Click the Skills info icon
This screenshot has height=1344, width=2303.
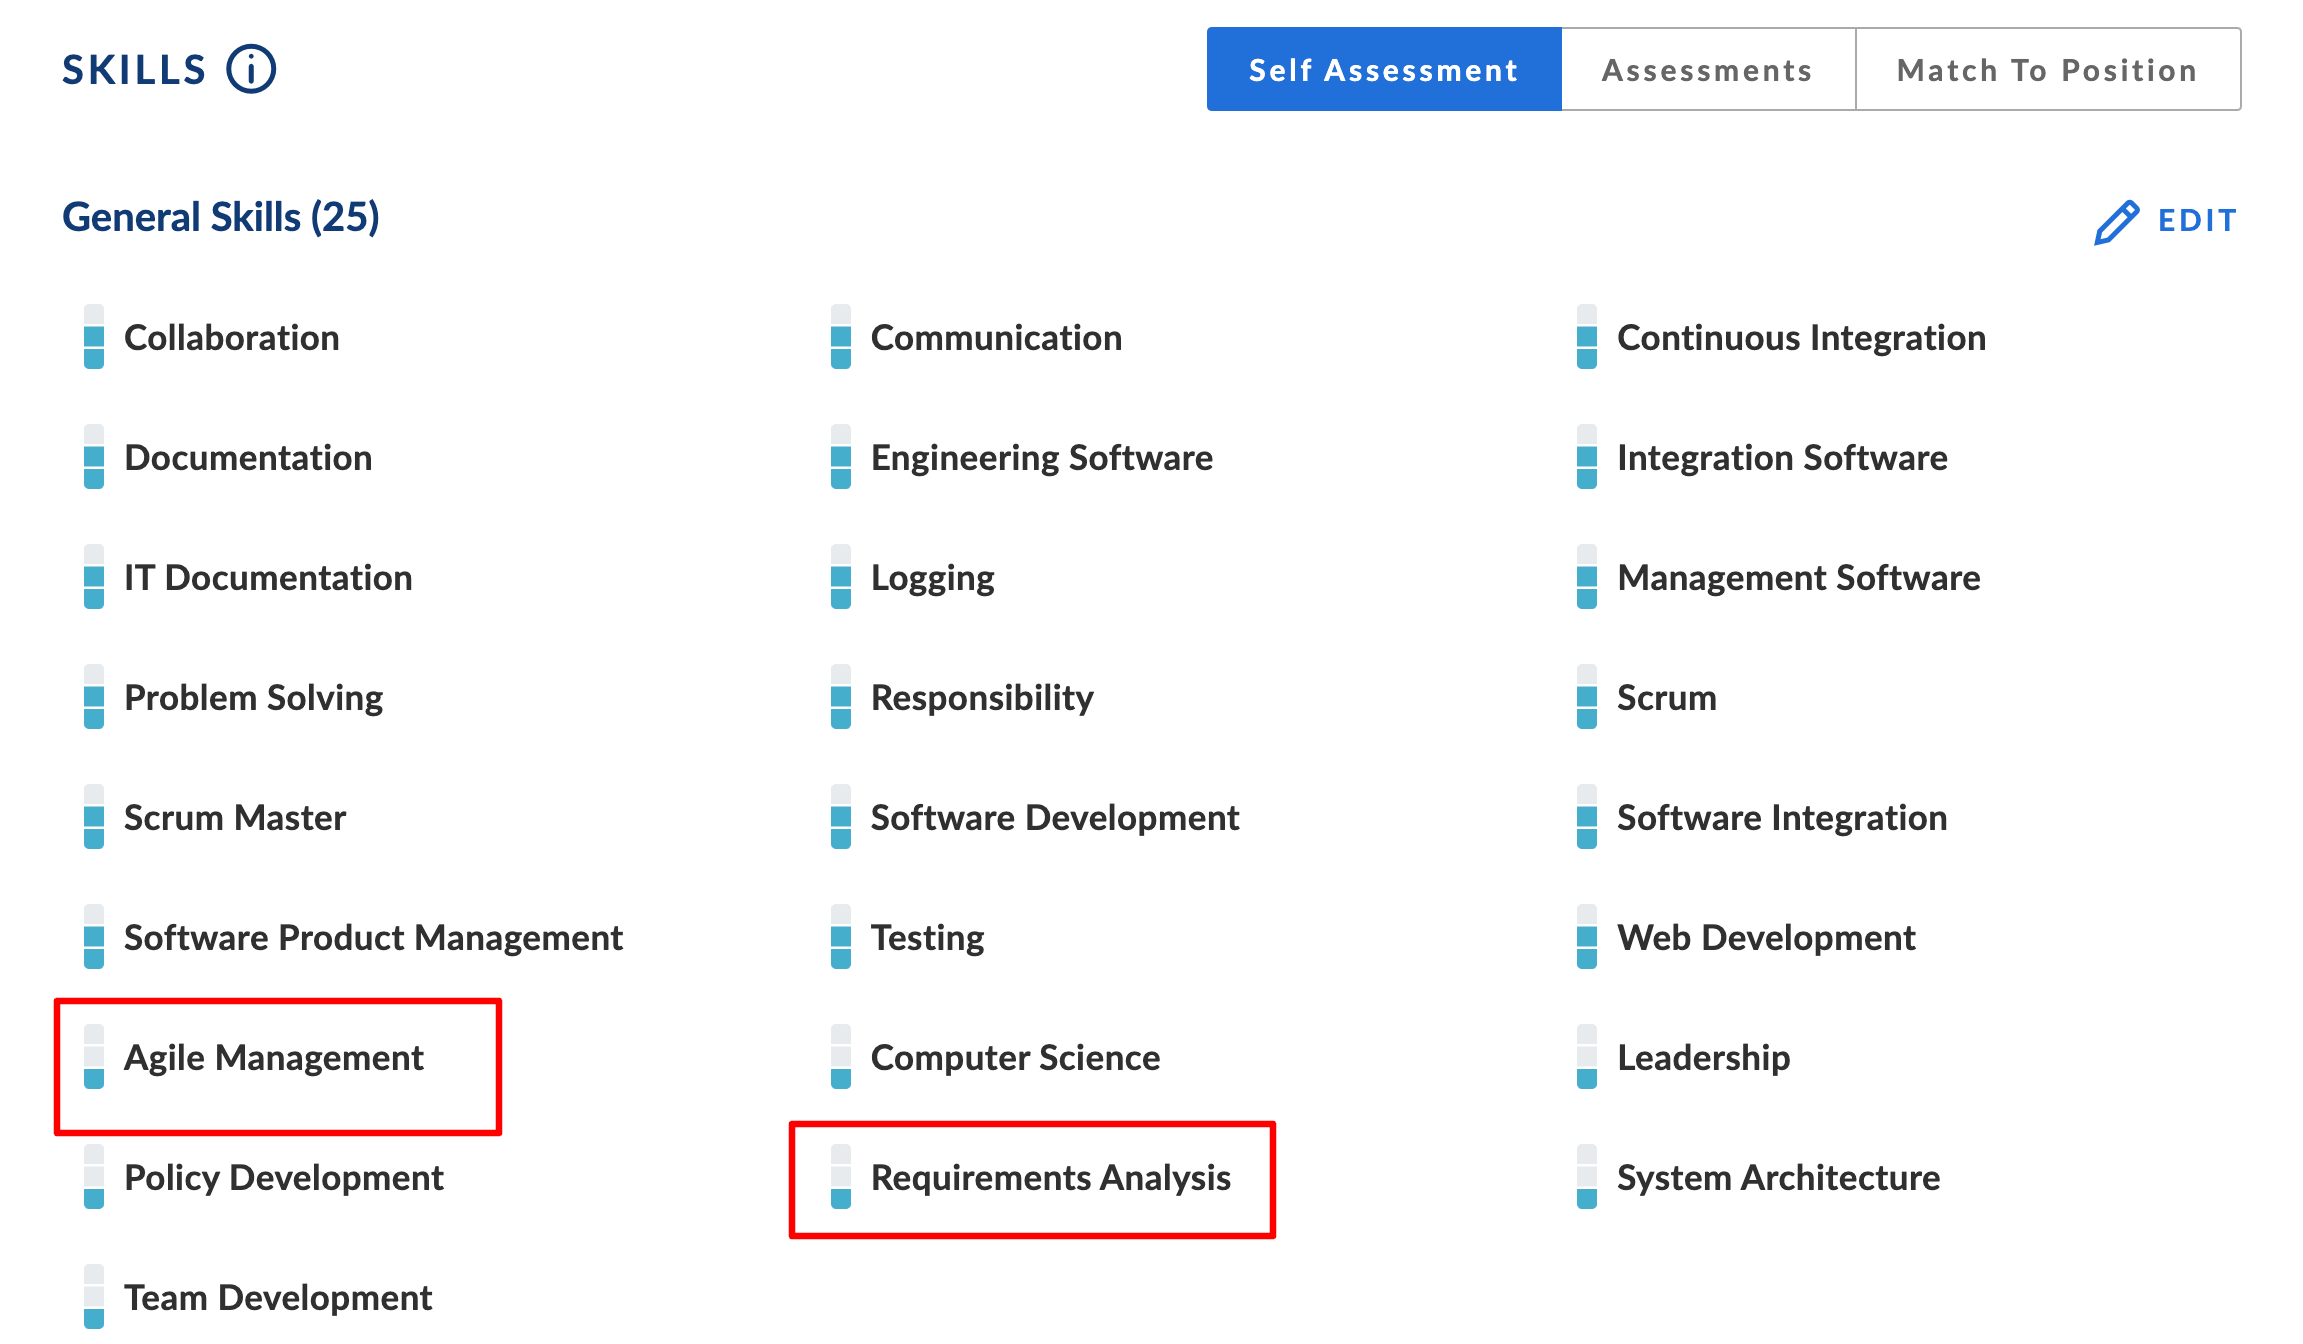coord(251,70)
